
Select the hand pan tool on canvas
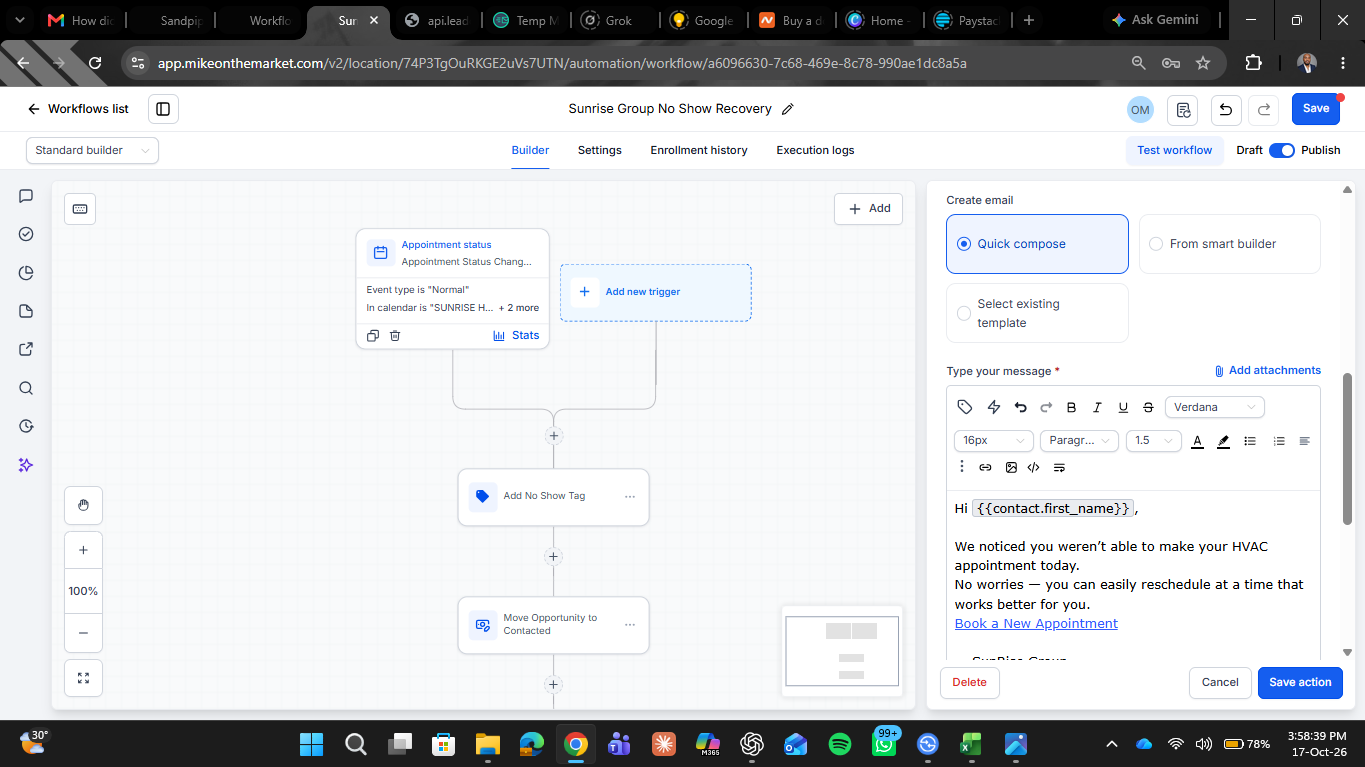(83, 506)
